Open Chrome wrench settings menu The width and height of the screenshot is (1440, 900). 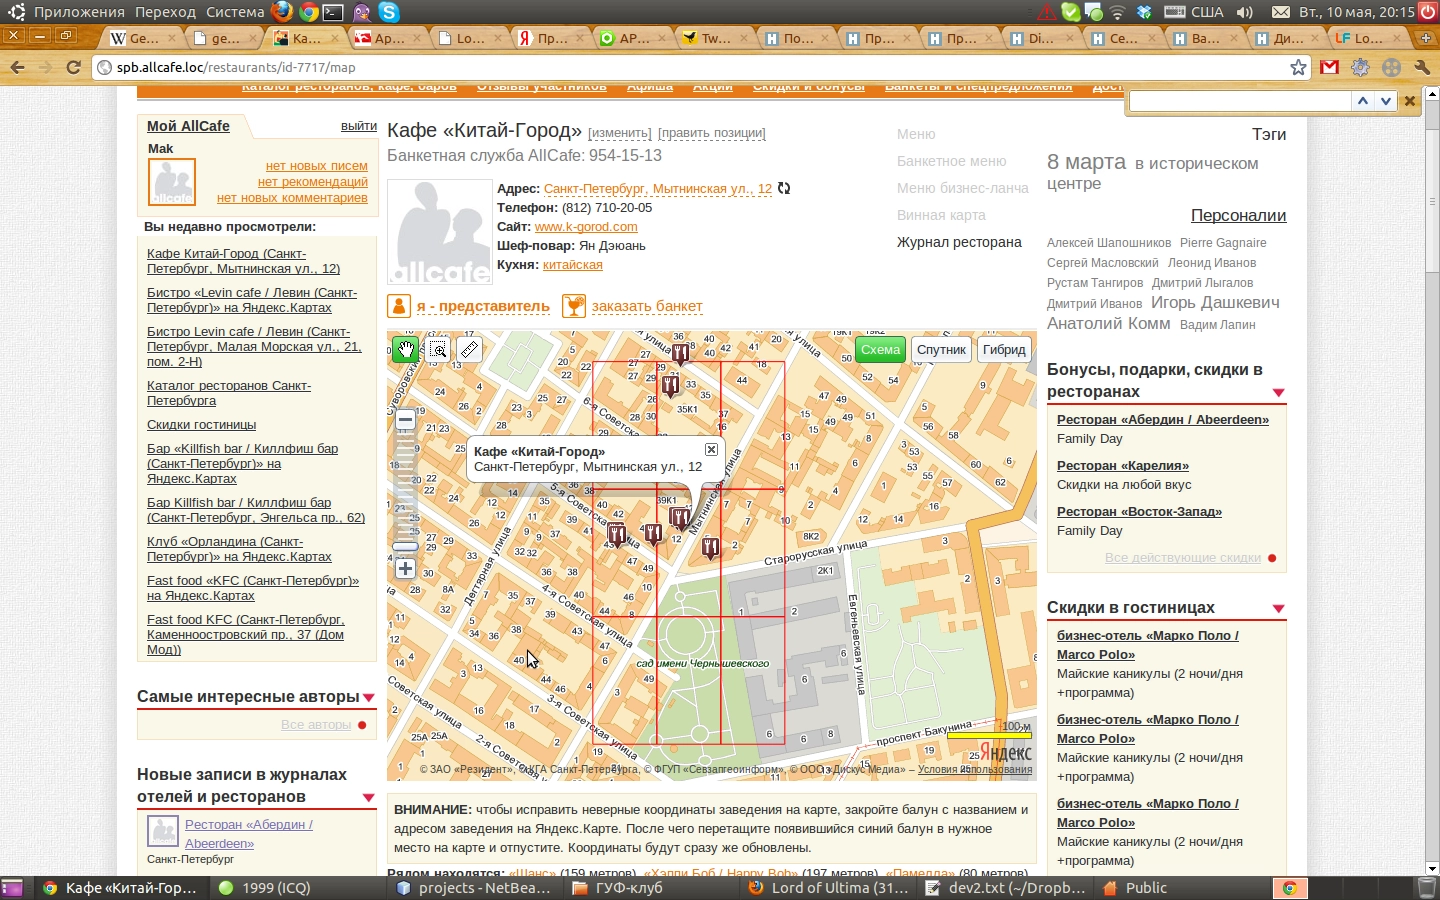pyautogui.click(x=1422, y=67)
